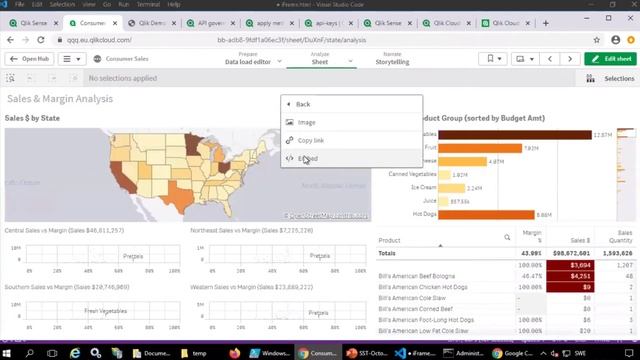Viewport: 640px width, 360px height.
Task: Bookmark this page with the star
Action: pyautogui.click(x=597, y=40)
